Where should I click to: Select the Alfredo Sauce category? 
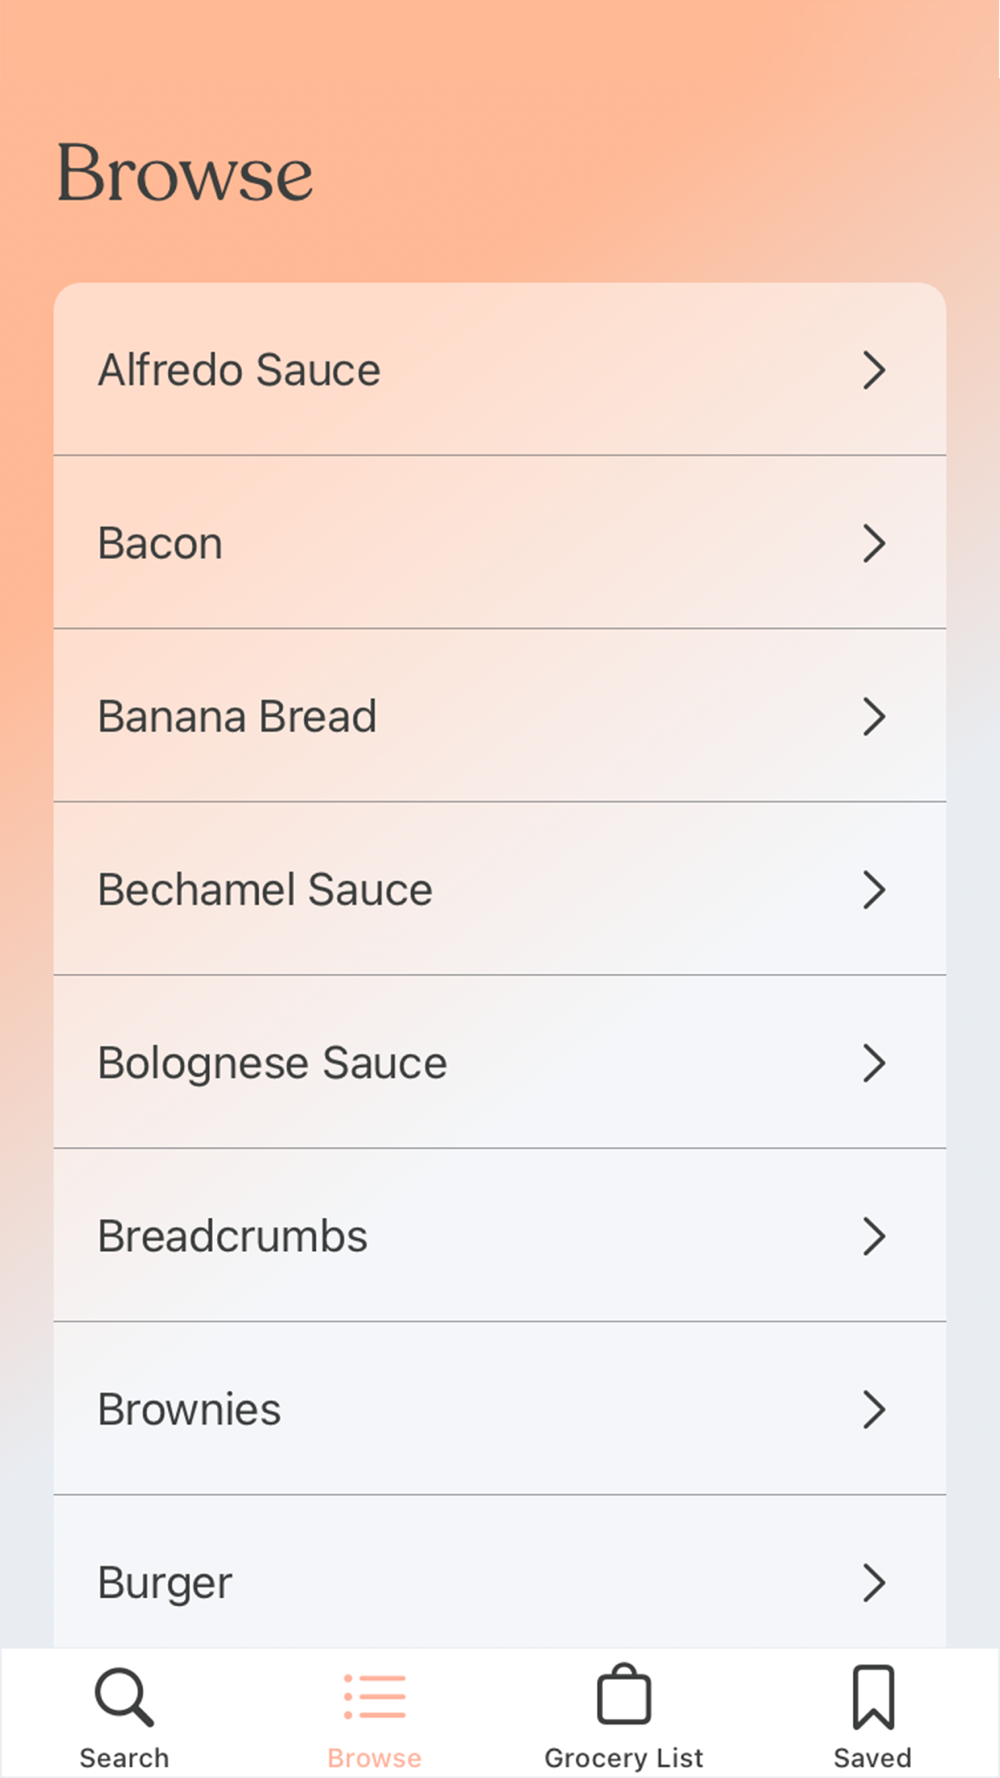[x=240, y=370]
